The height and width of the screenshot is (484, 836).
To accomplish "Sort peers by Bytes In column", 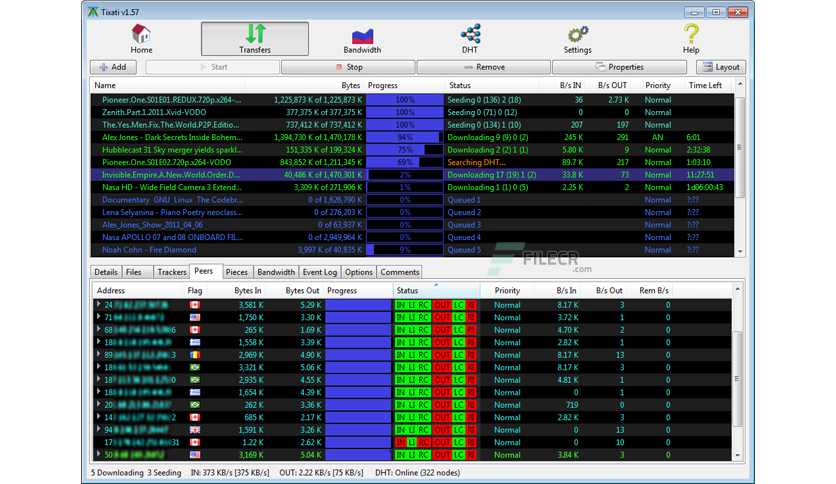I will [x=237, y=291].
